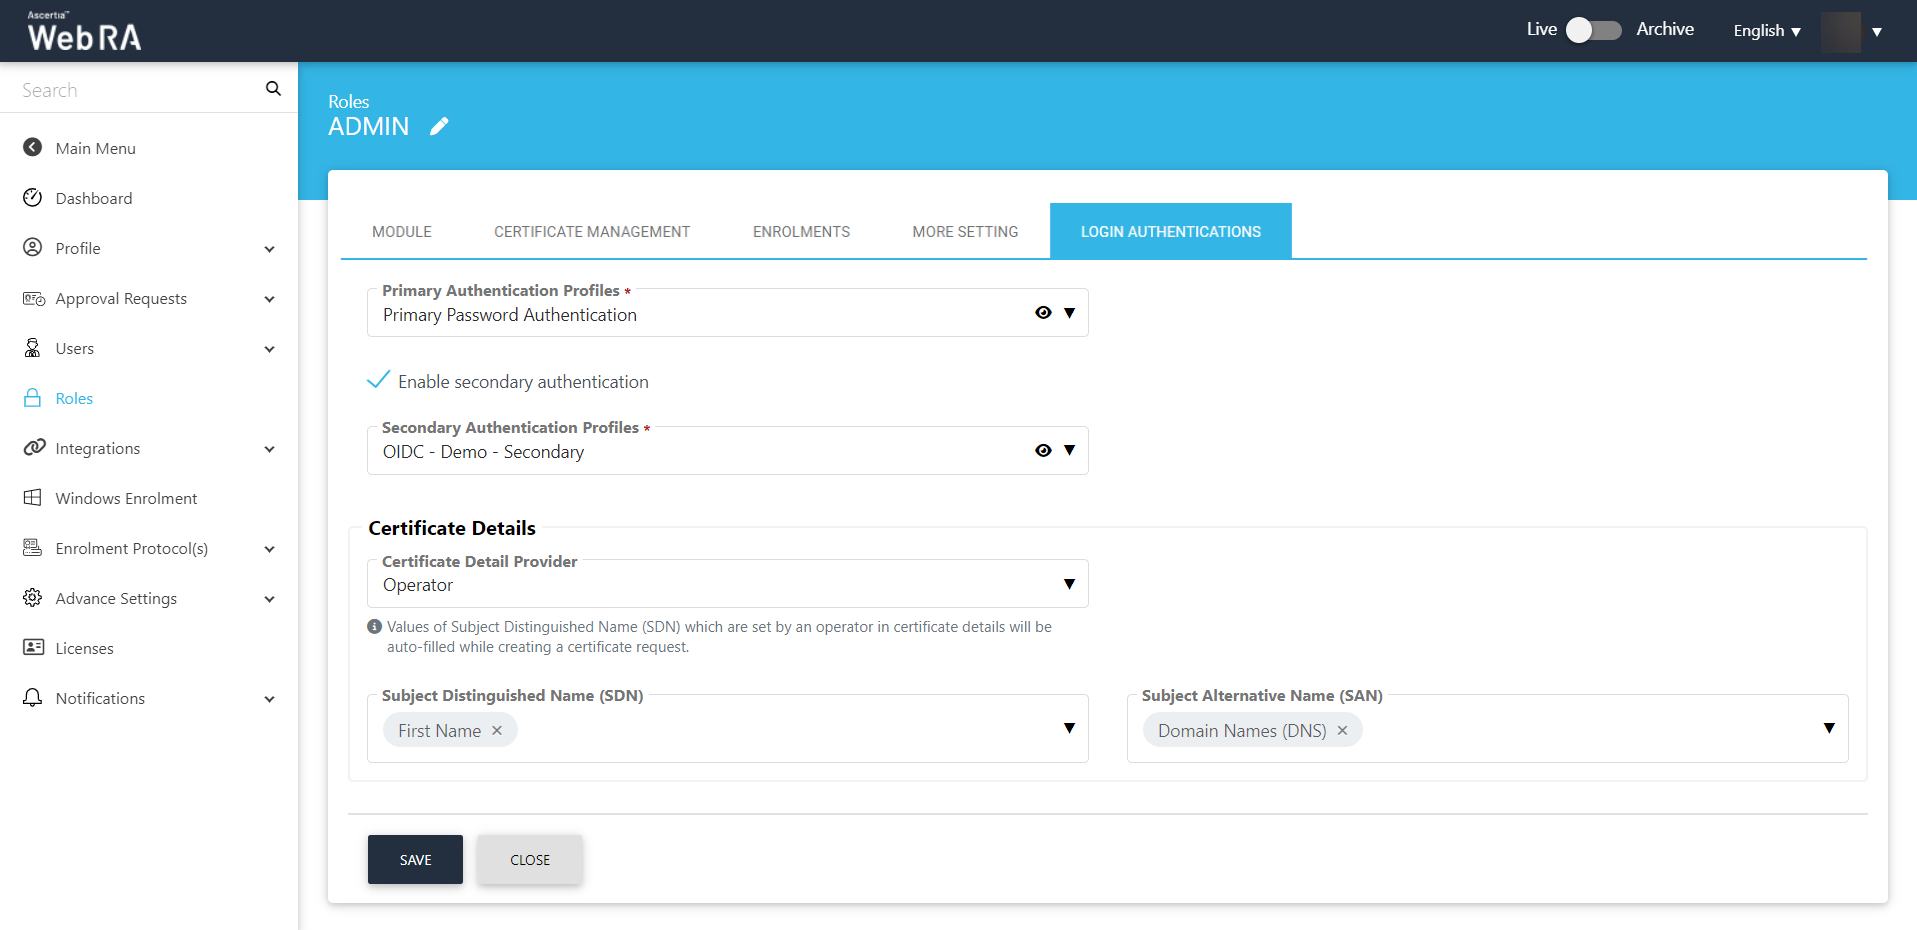Screen dimensions: 1917x930
Task: Click the sidebar Search input field
Action: coord(135,90)
